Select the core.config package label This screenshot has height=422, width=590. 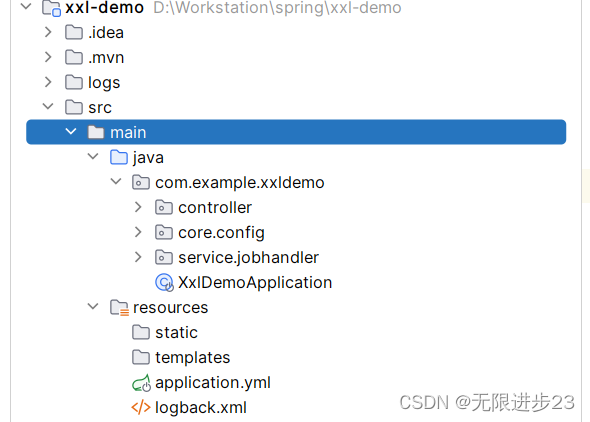(221, 233)
